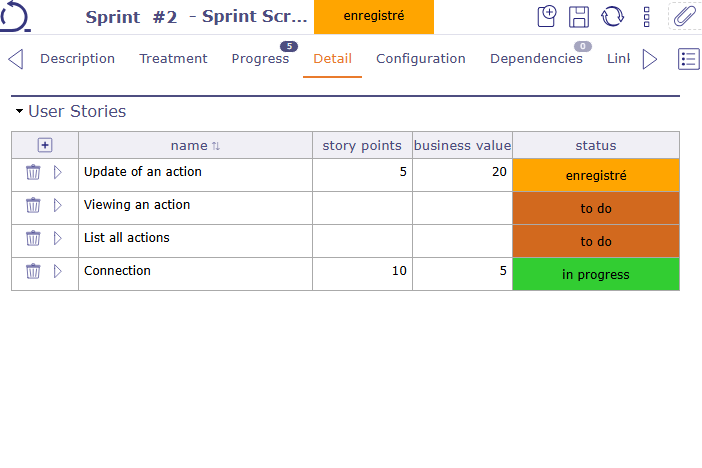Click the green 'in progress' status cell
Image resolution: width=702 pixels, height=468 pixels.
tap(595, 274)
